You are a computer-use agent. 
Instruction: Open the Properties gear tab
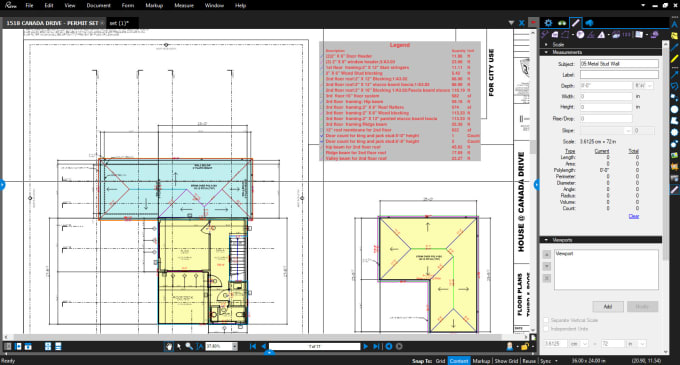549,23
